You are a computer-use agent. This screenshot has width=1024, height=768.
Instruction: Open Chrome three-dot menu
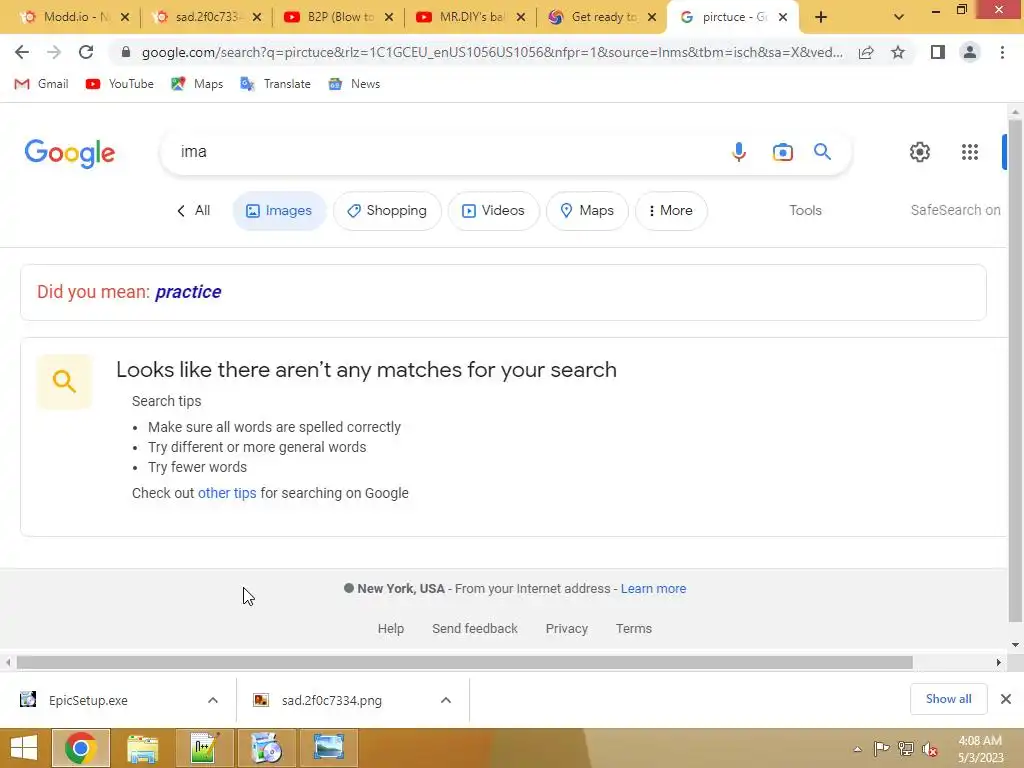(x=1002, y=52)
